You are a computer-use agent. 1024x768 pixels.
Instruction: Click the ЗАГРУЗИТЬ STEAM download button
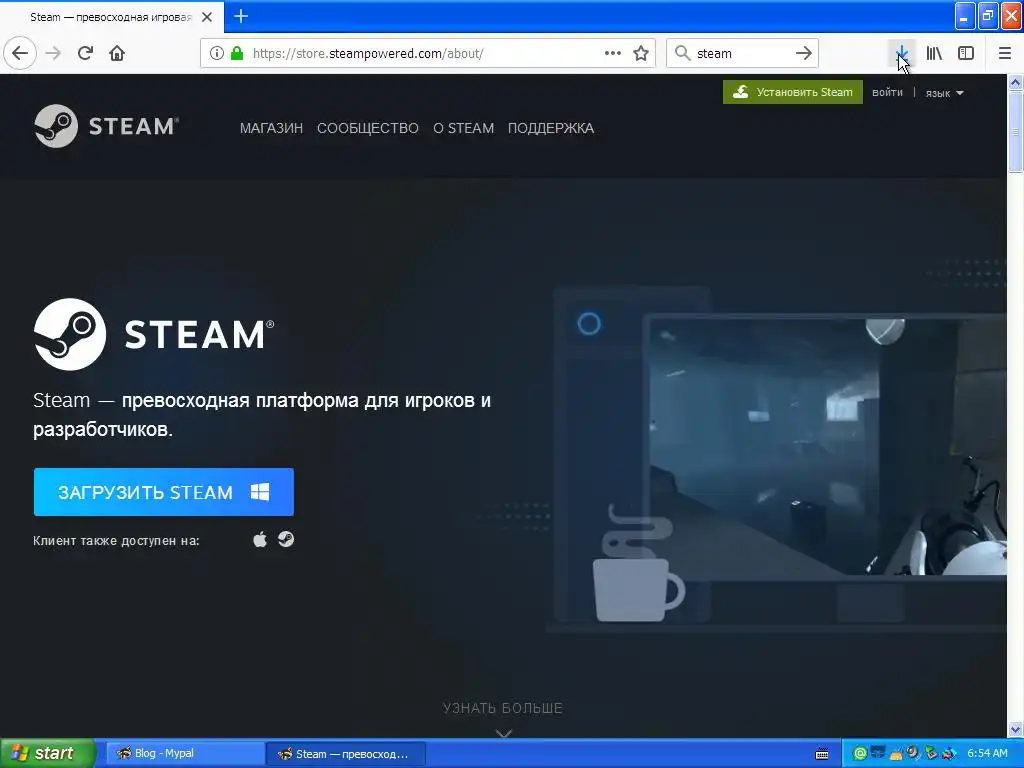[x=164, y=492]
